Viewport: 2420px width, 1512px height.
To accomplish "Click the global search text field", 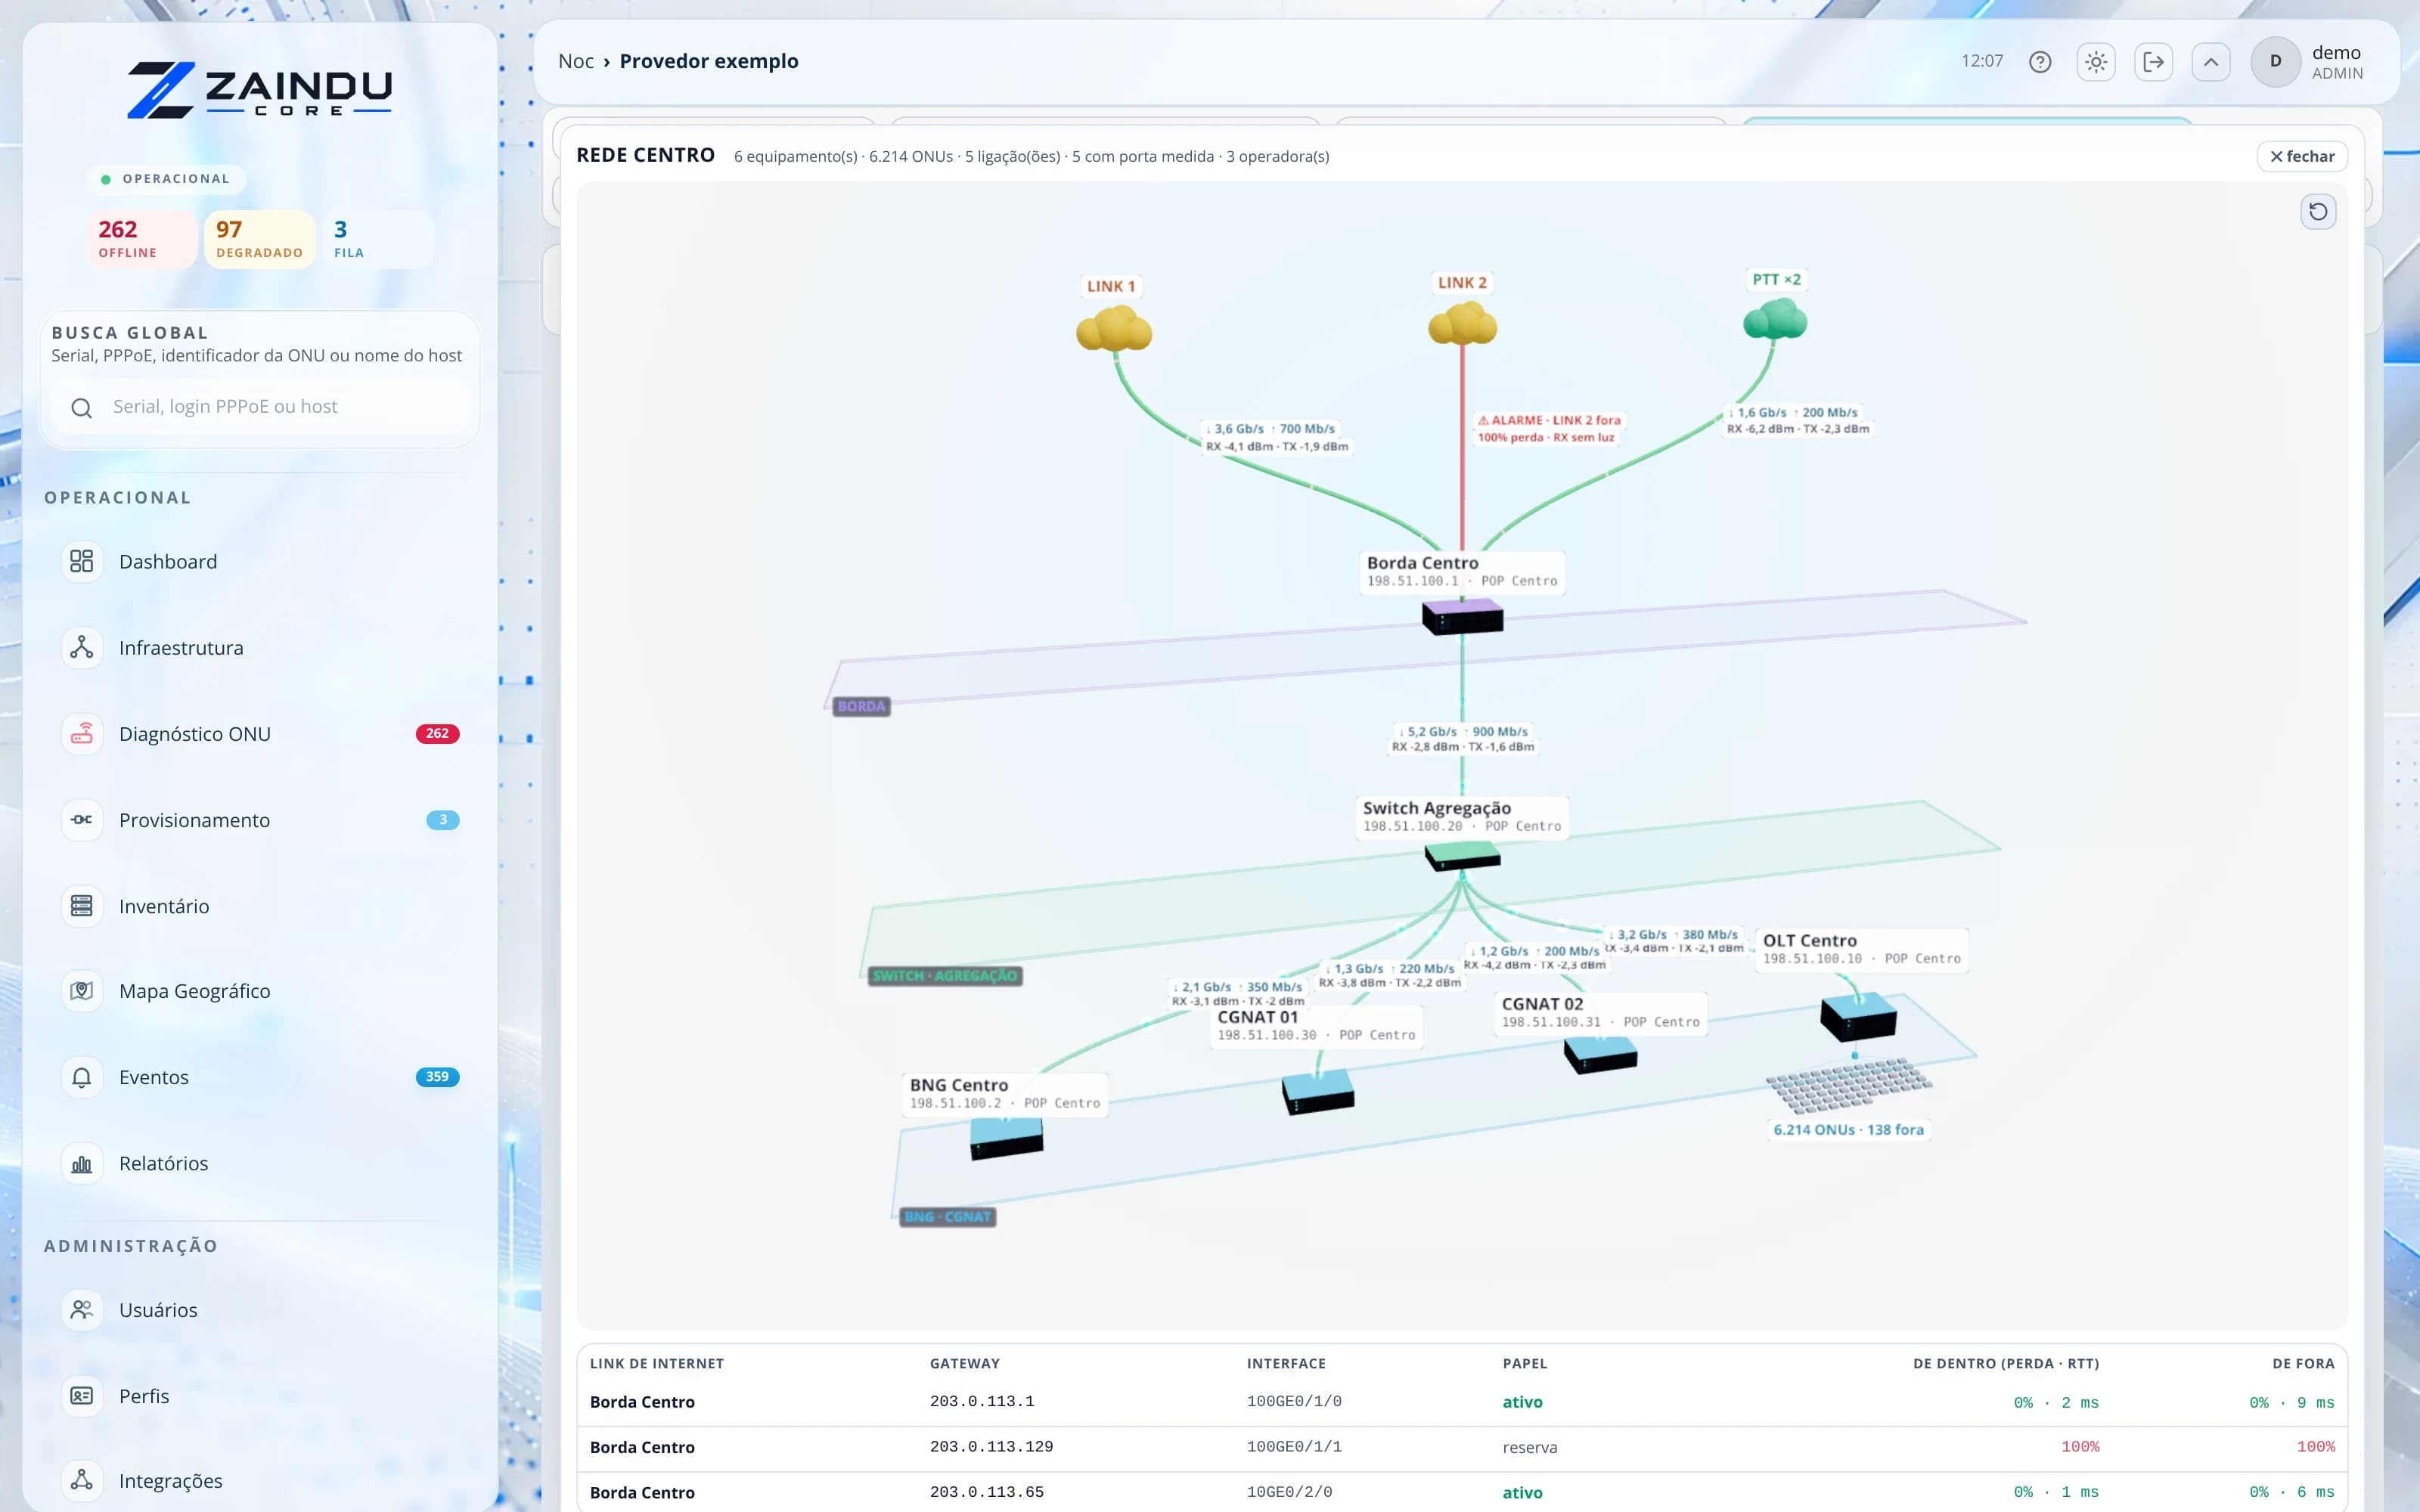I will 260,407.
